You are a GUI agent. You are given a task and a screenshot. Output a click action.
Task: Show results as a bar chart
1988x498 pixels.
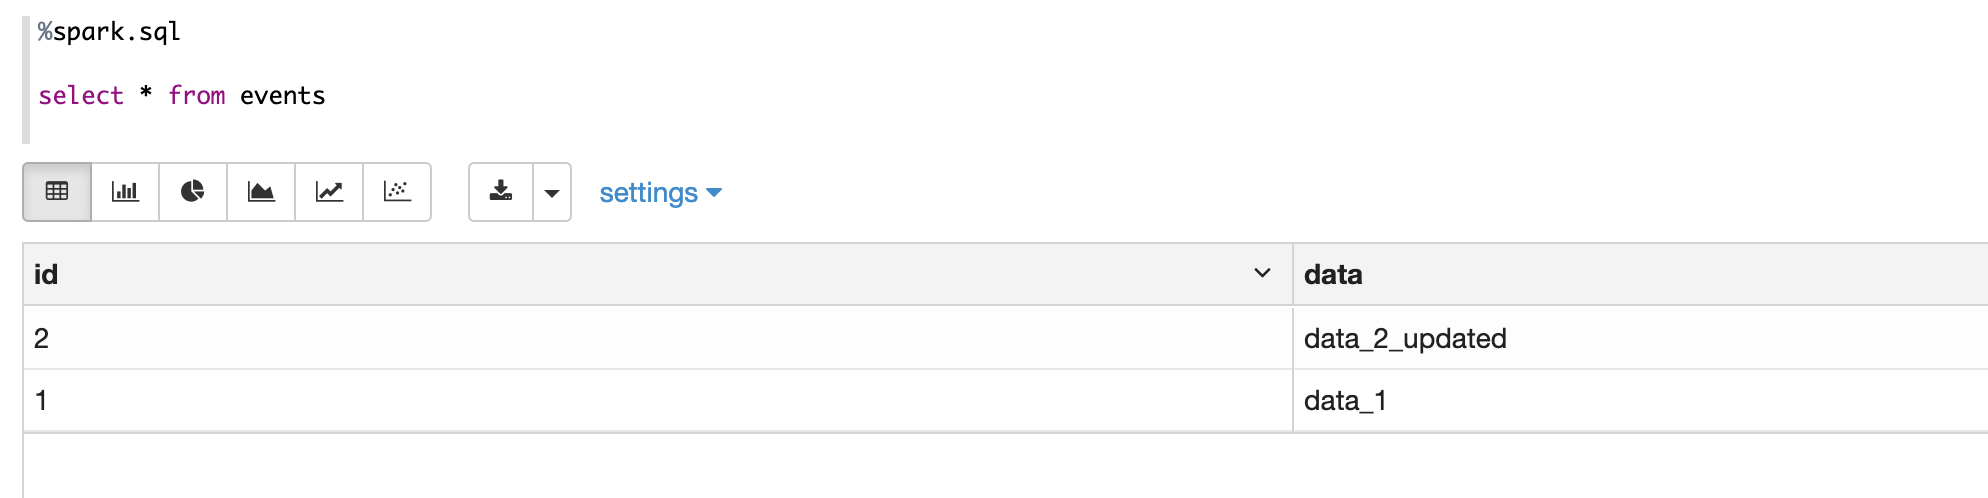click(125, 191)
